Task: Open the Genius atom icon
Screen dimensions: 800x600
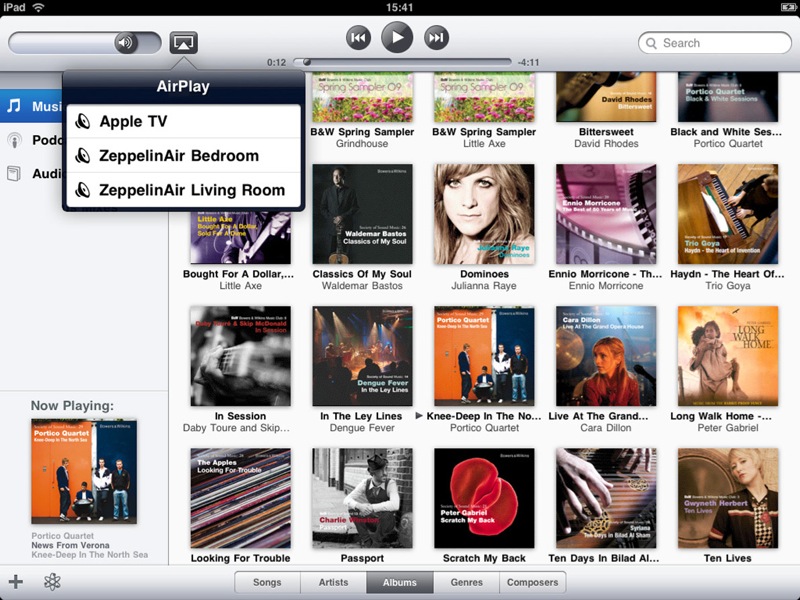Action: 53,582
